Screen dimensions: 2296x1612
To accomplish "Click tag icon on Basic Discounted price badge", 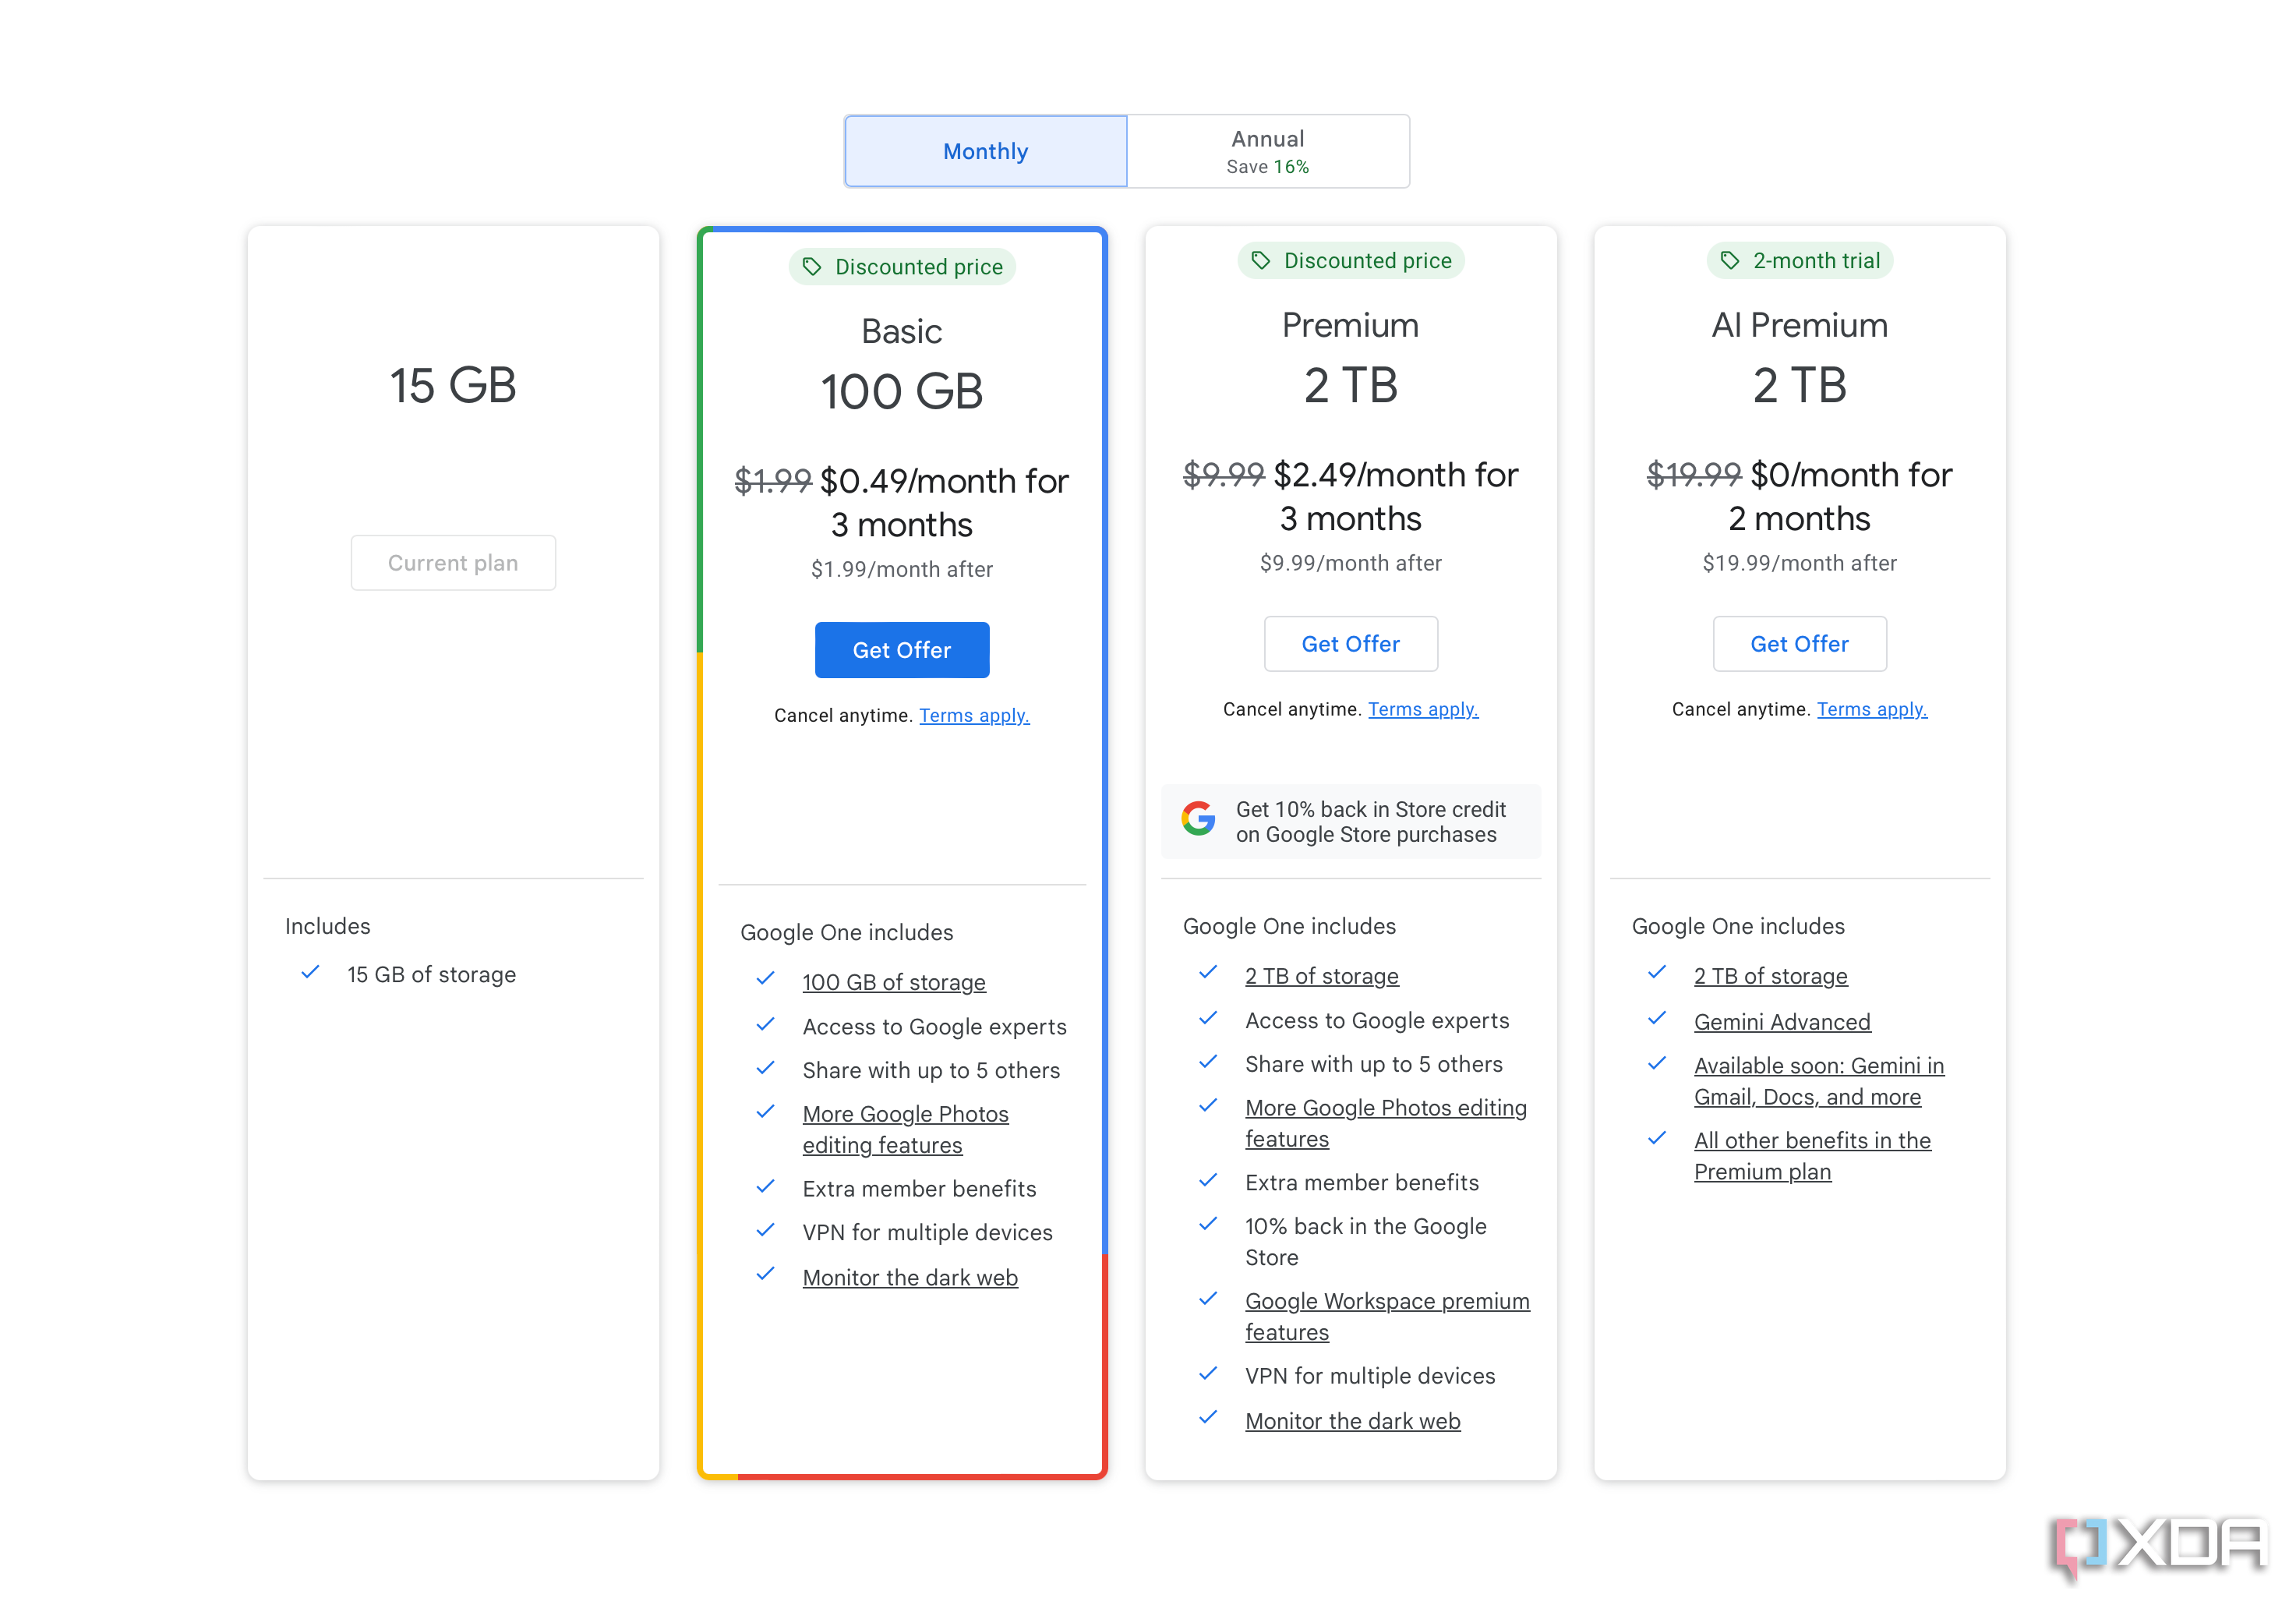I will pyautogui.click(x=812, y=267).
